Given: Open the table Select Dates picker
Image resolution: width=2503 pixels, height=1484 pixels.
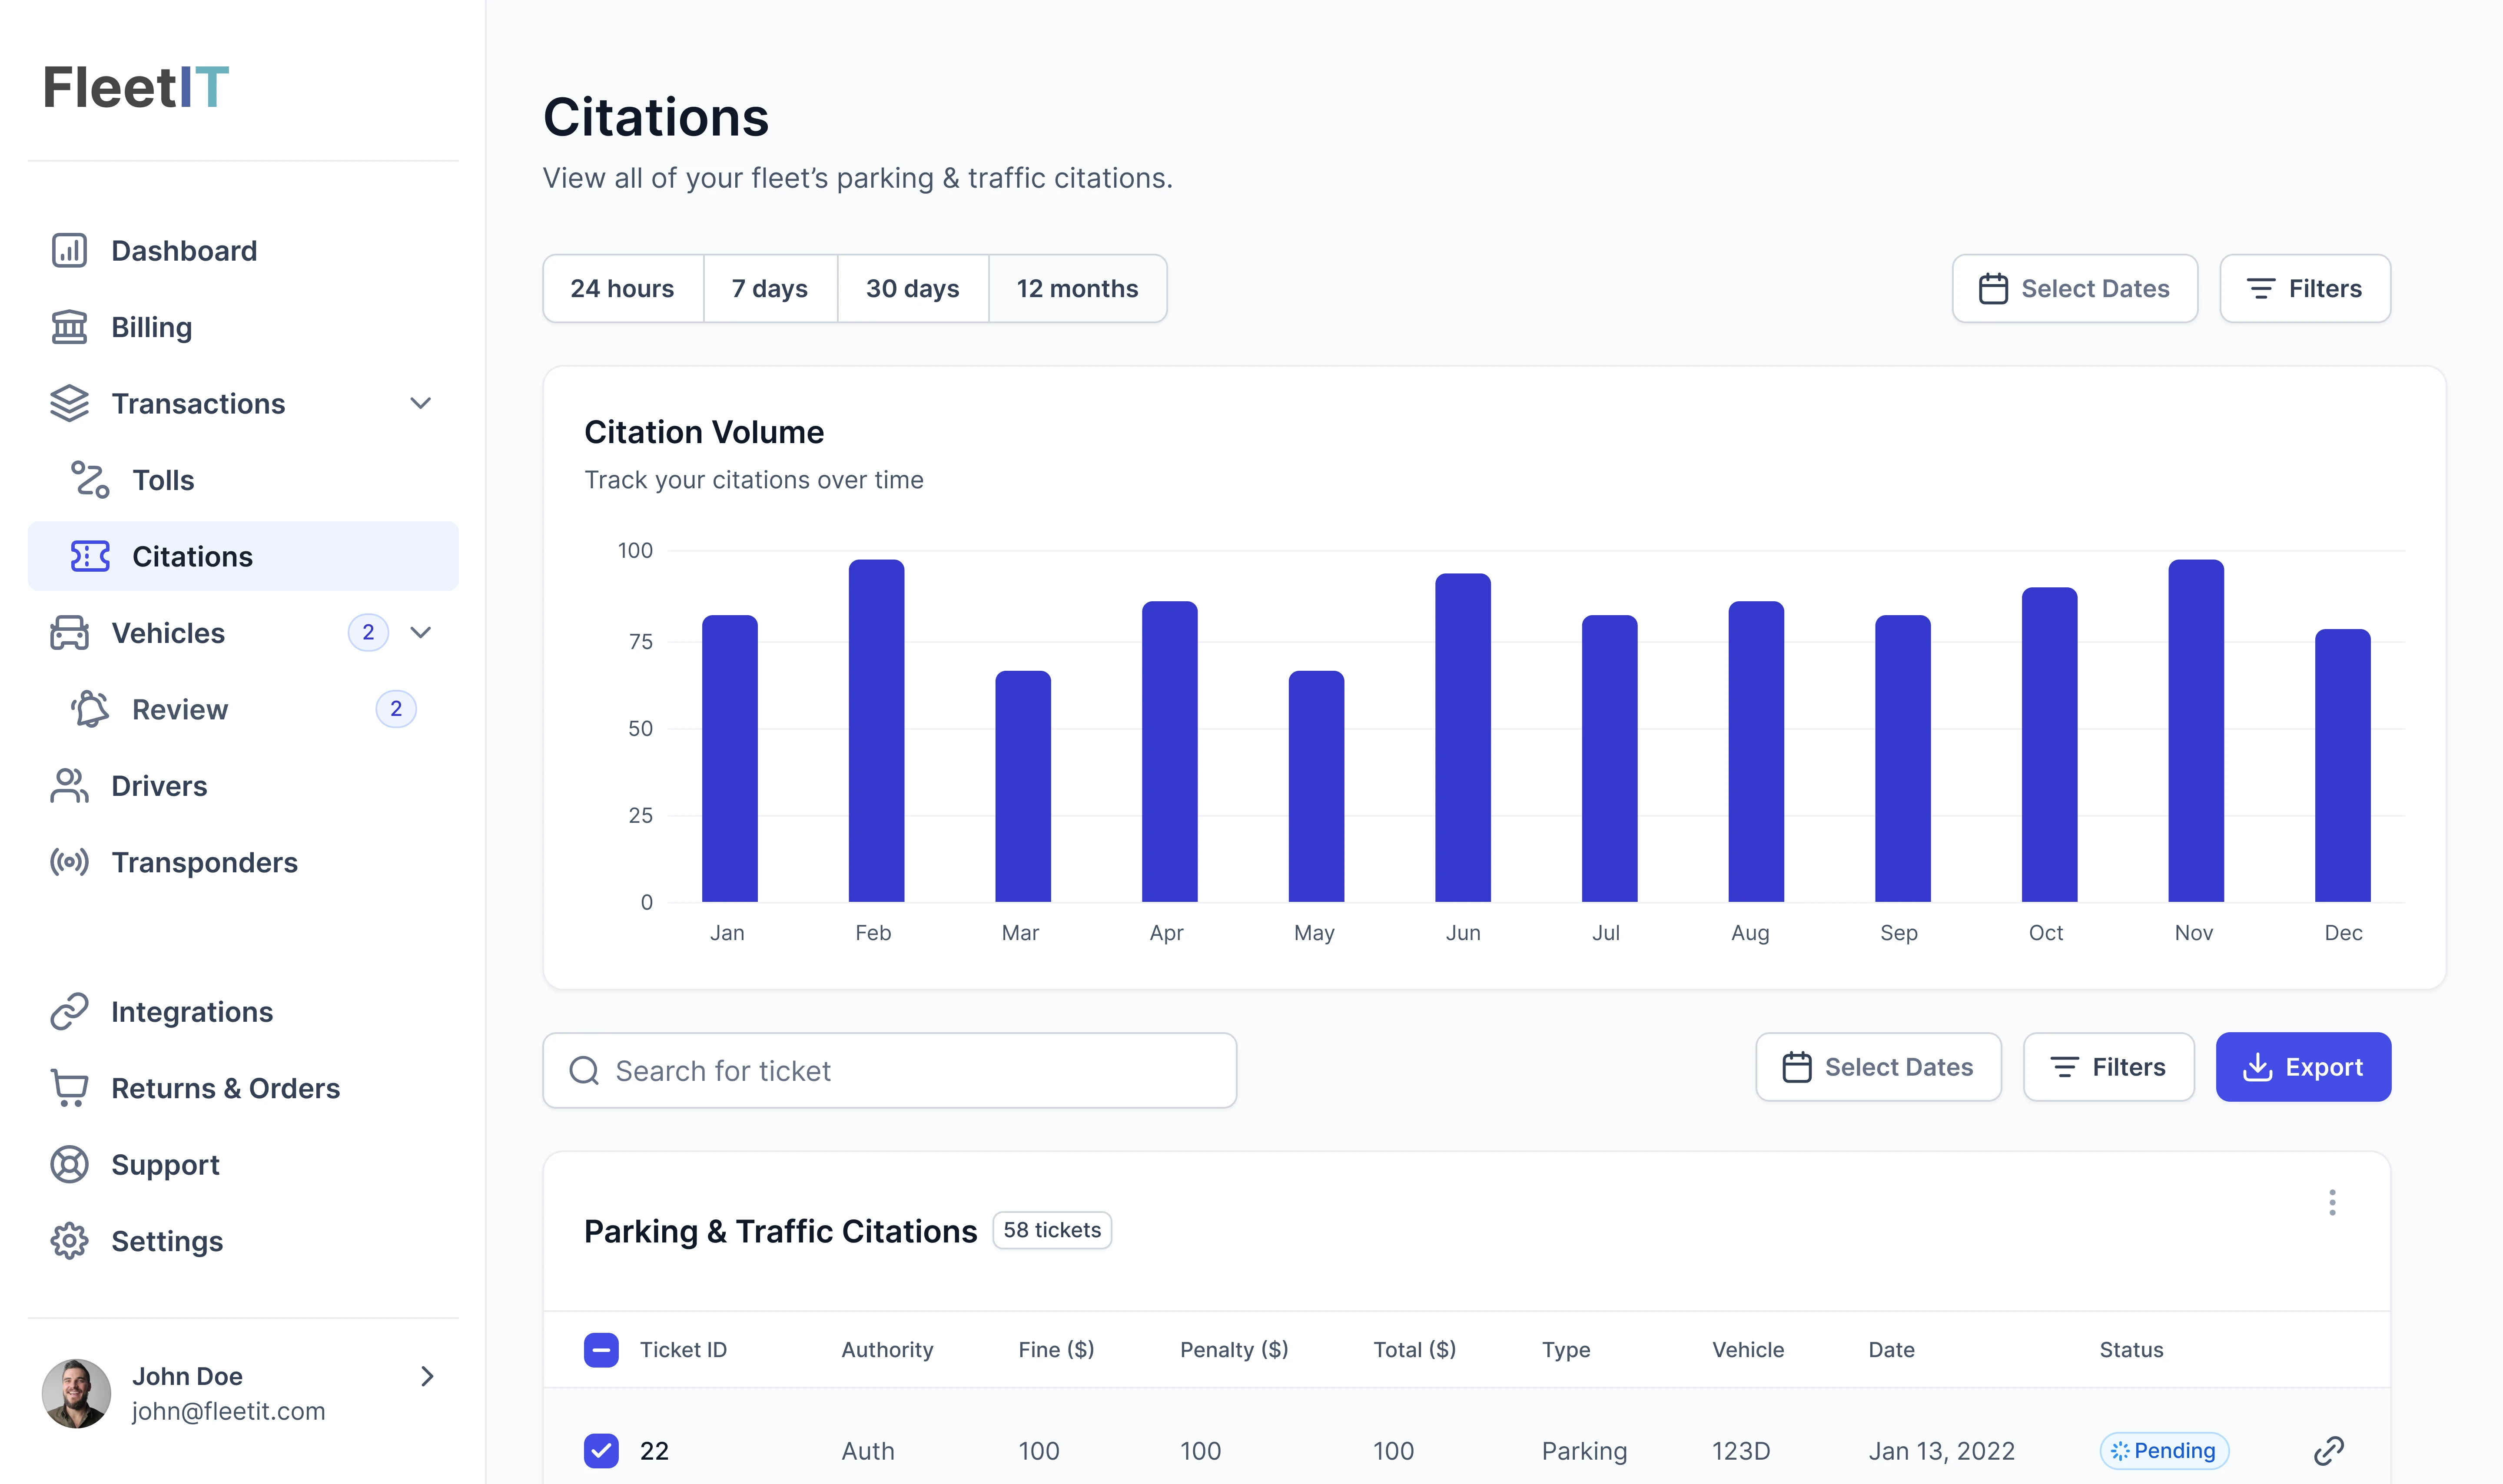Looking at the screenshot, I should coord(1878,1067).
